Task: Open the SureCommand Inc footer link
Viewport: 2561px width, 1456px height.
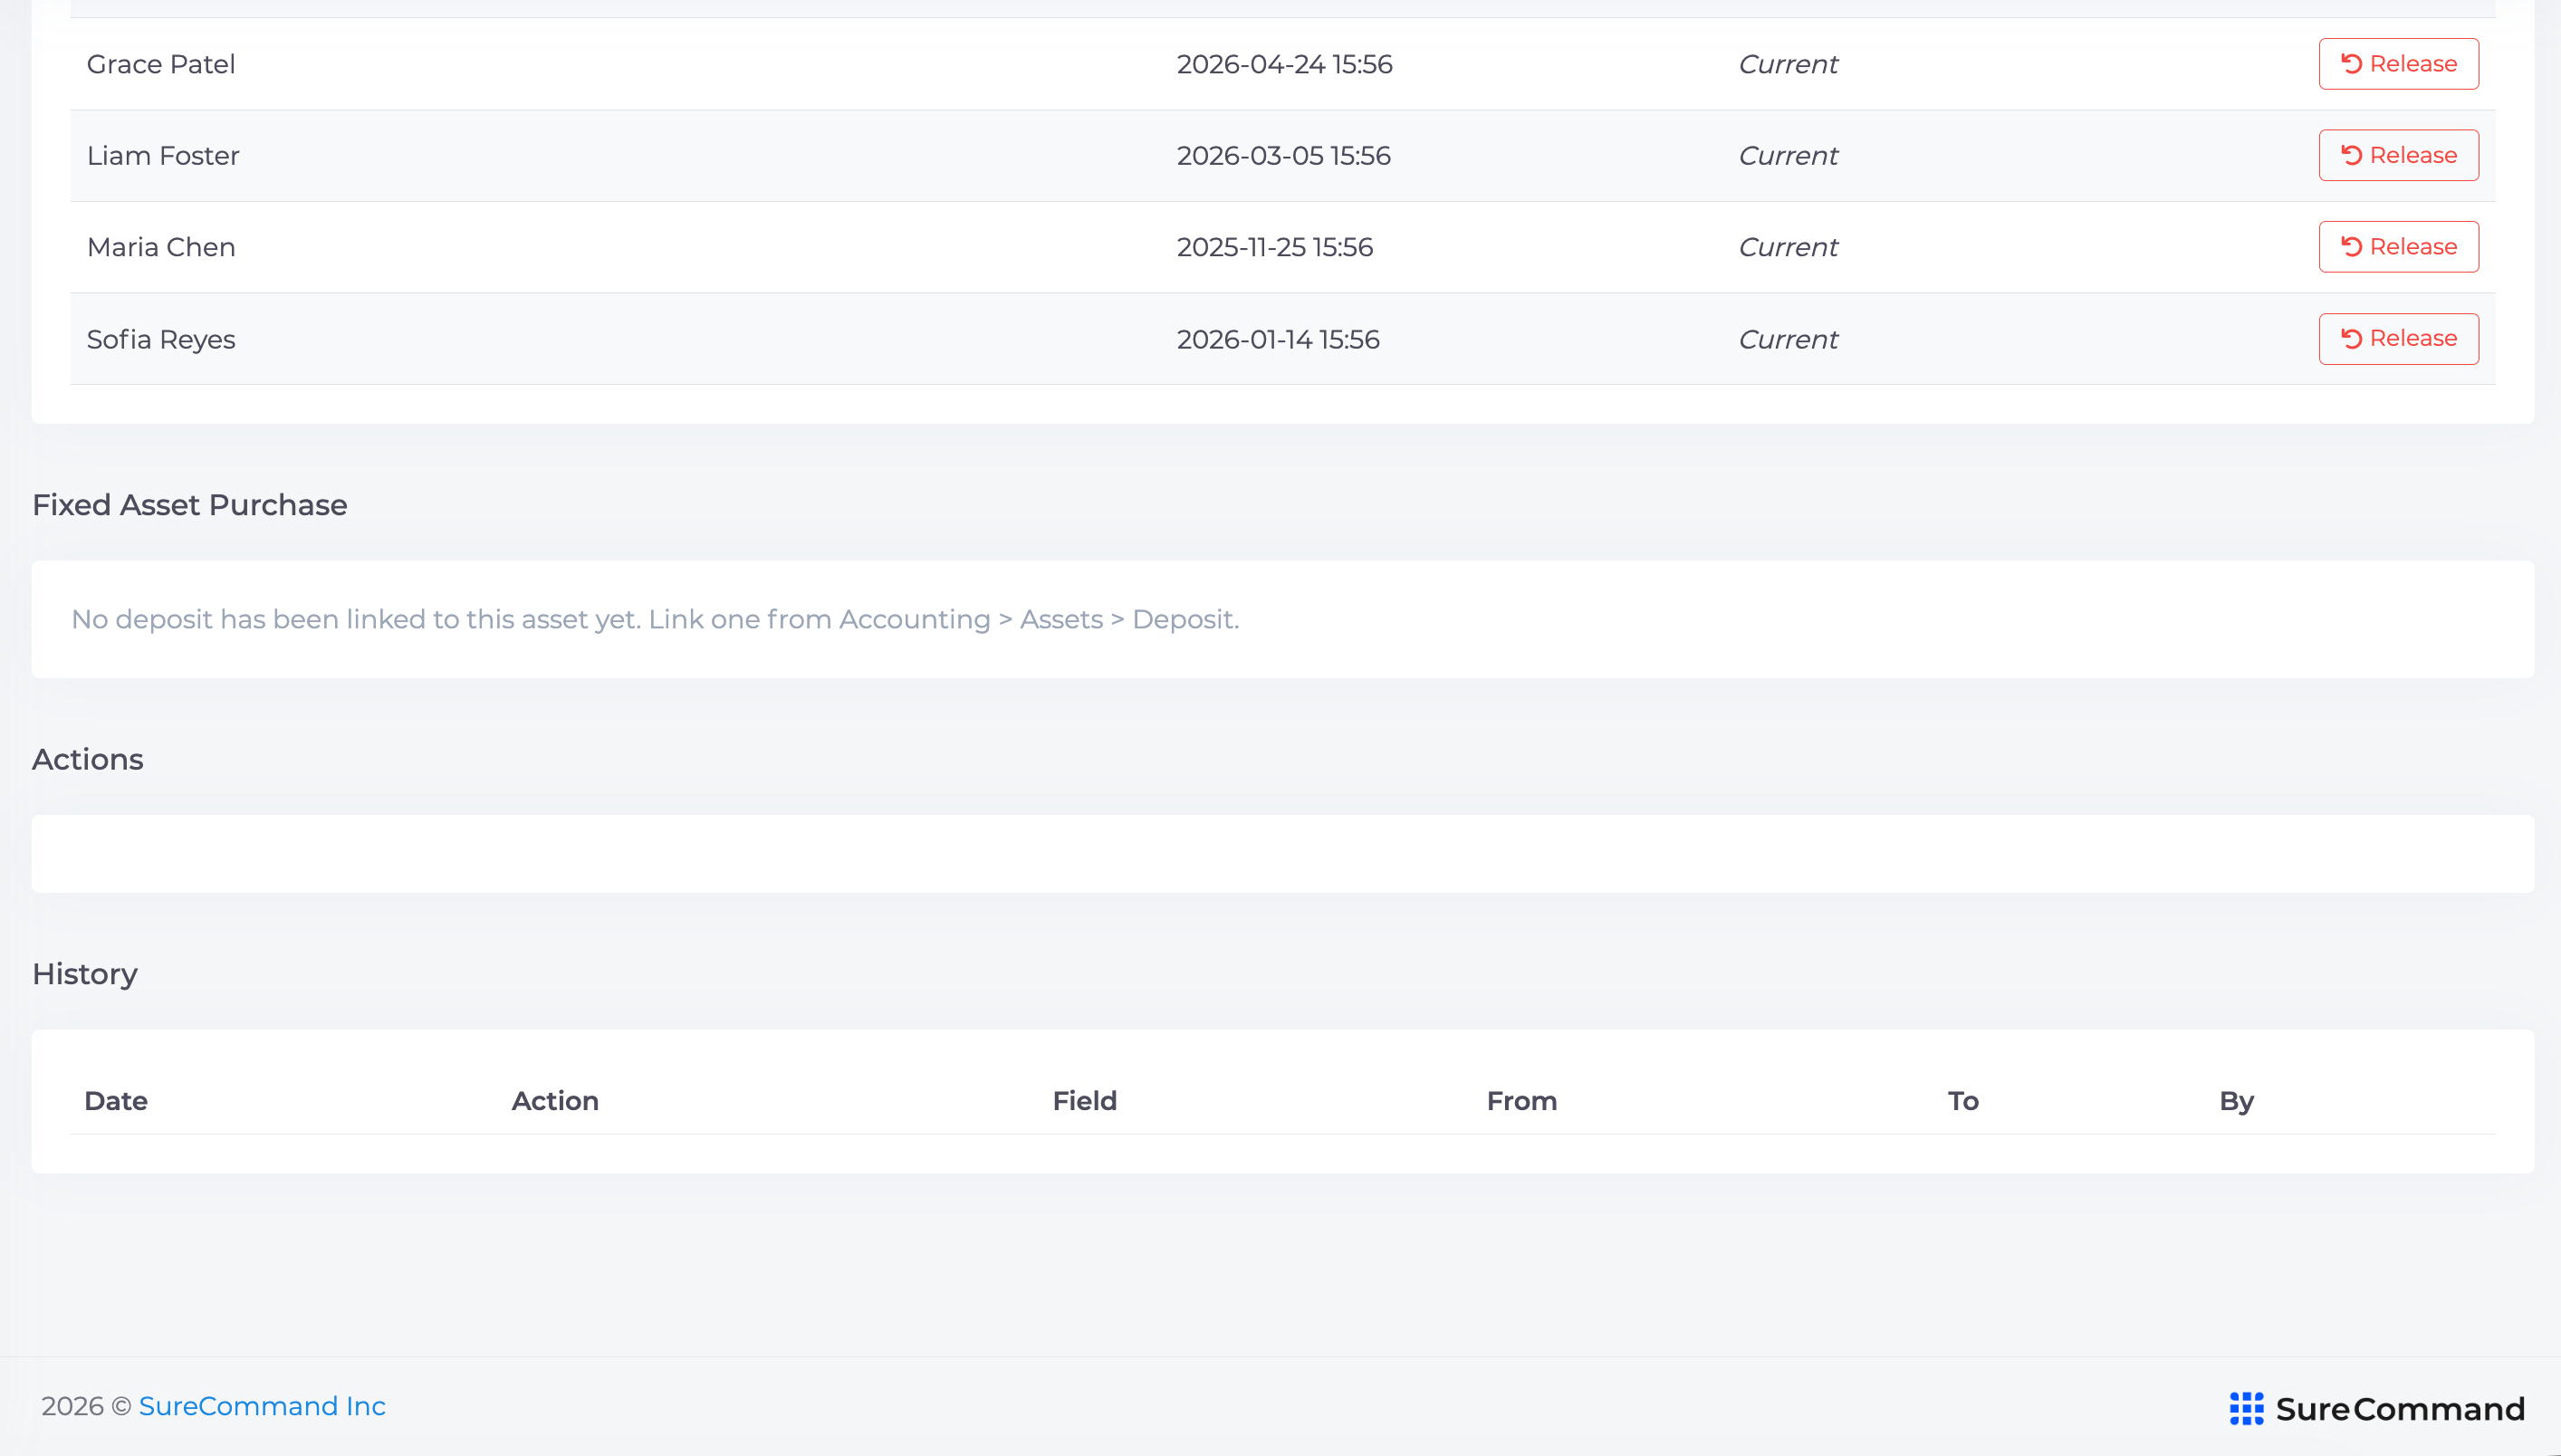Action: pos(262,1406)
